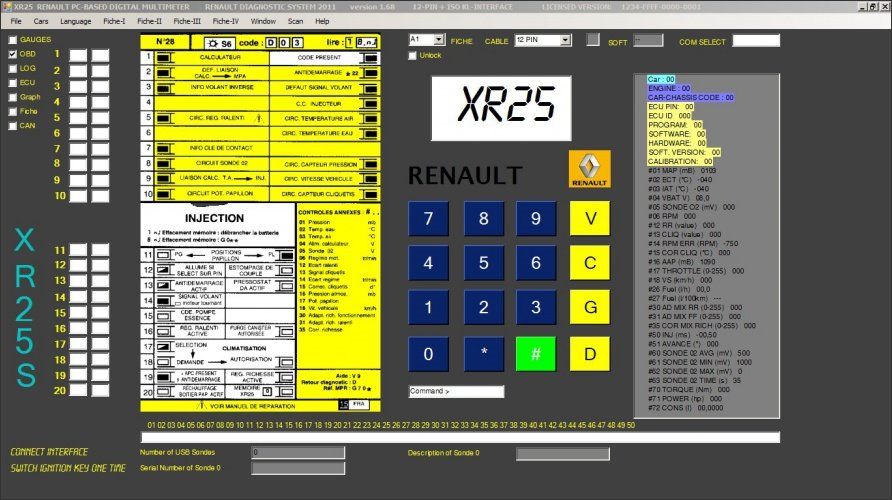The image size is (892, 500).
Task: Select the 'CAR-CHASSIS CODE : 00' row
Action: coord(691,98)
